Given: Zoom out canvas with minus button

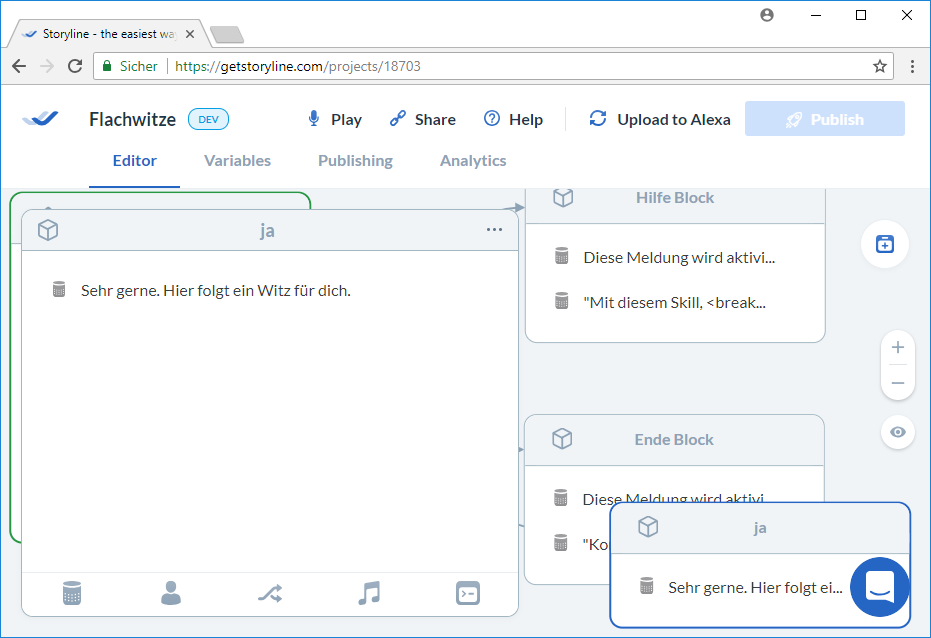Looking at the screenshot, I should pos(897,383).
